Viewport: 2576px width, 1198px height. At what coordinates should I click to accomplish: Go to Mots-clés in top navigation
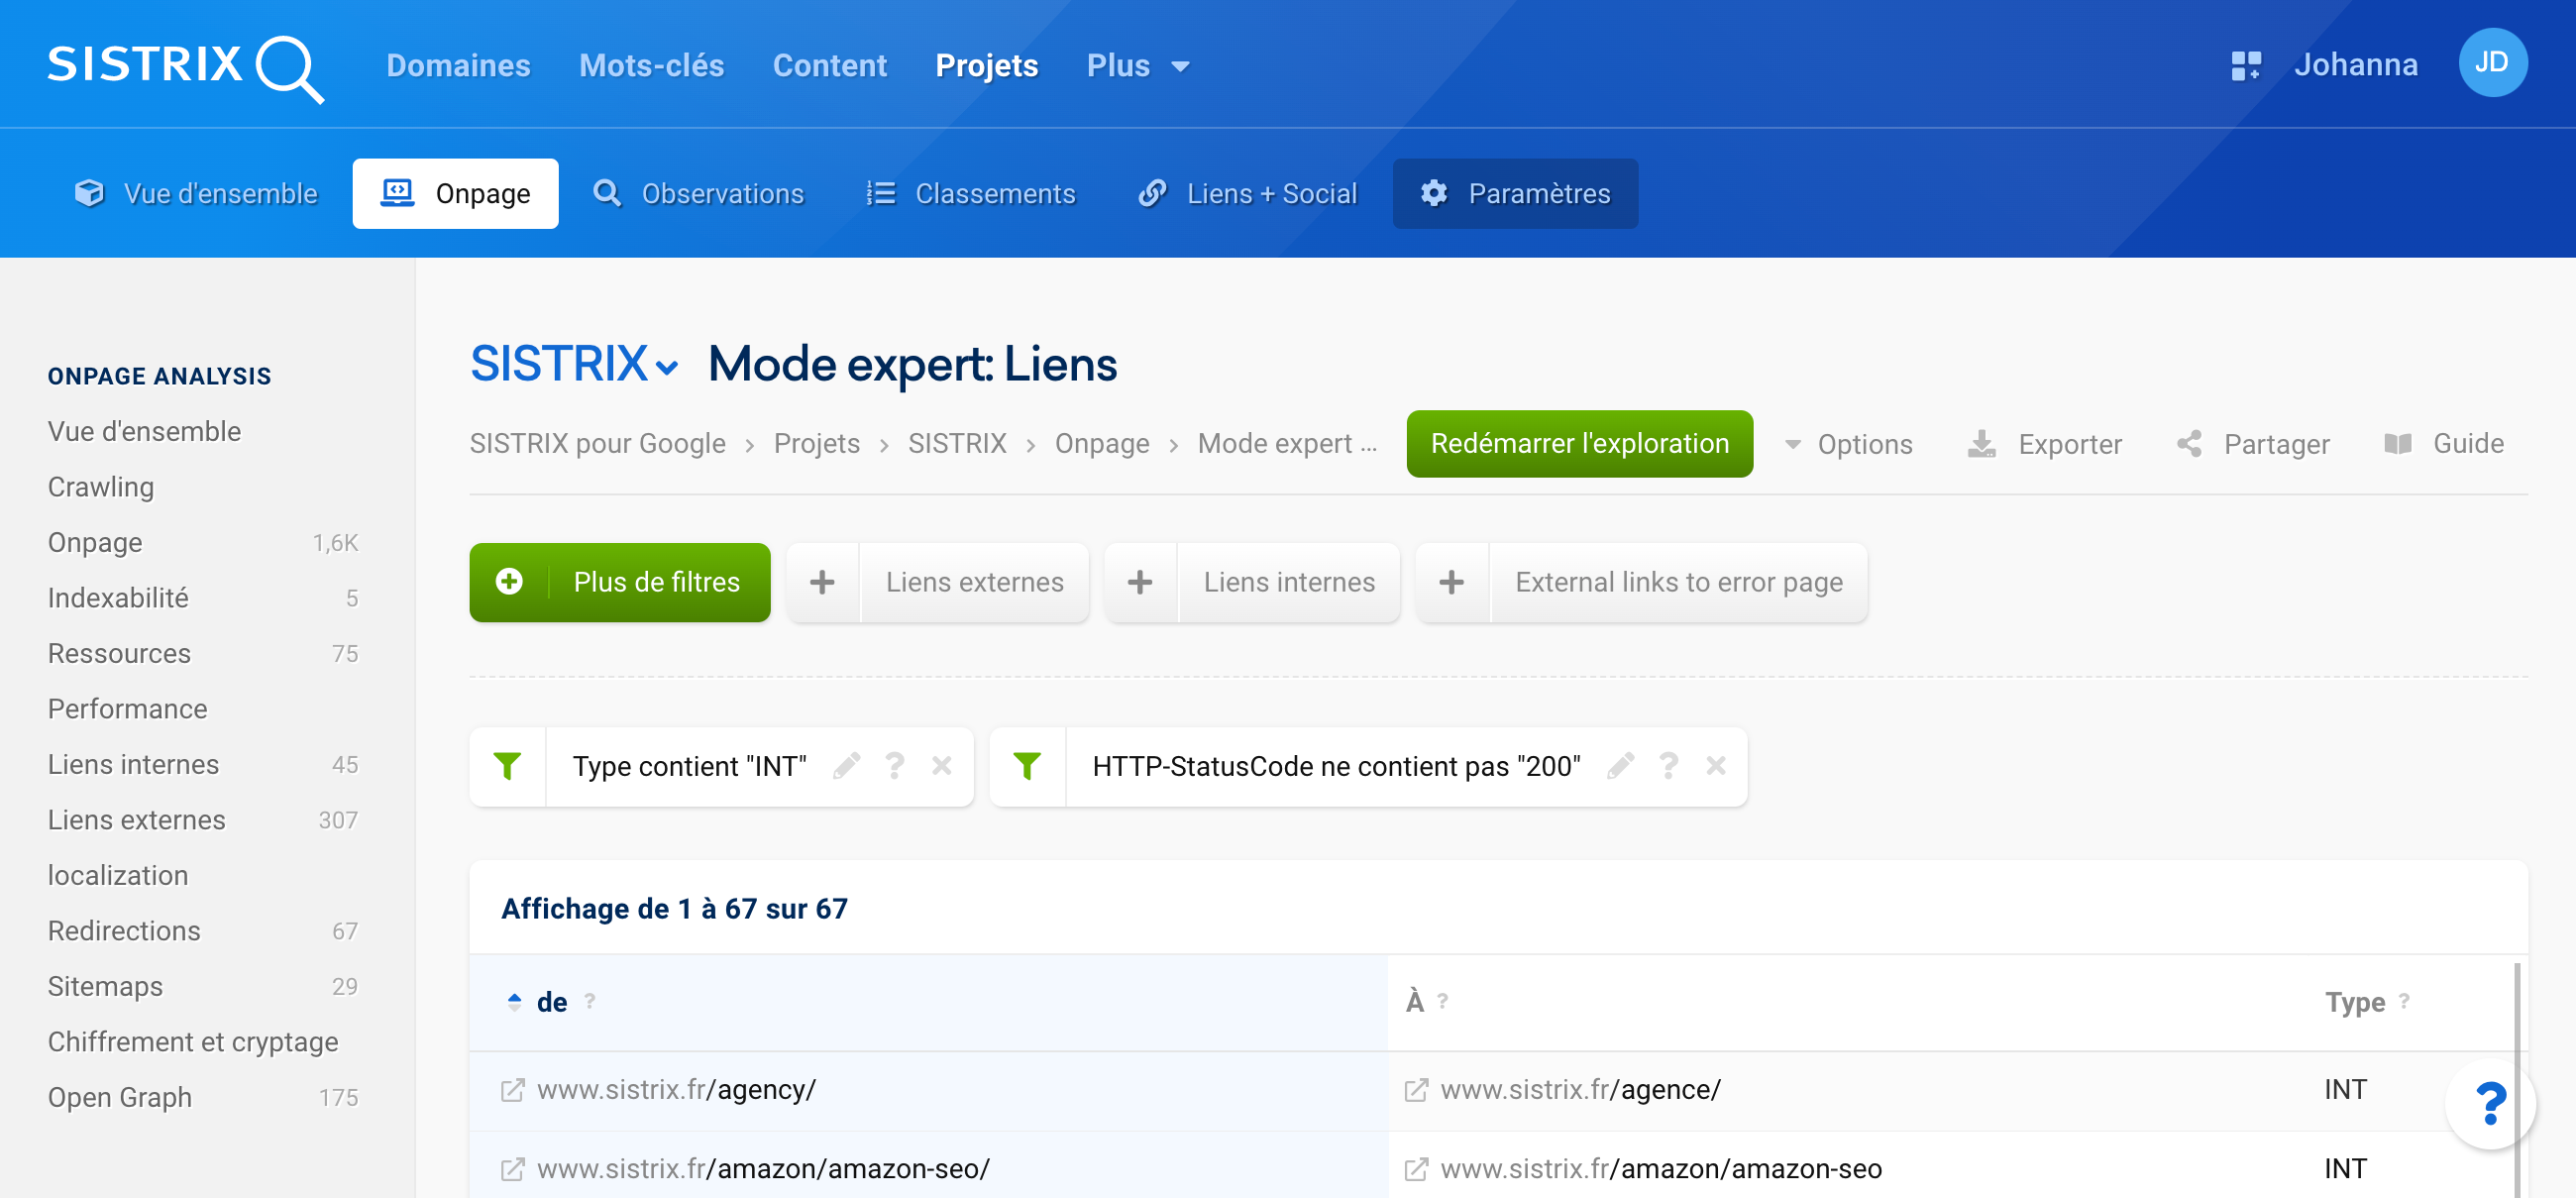click(651, 65)
